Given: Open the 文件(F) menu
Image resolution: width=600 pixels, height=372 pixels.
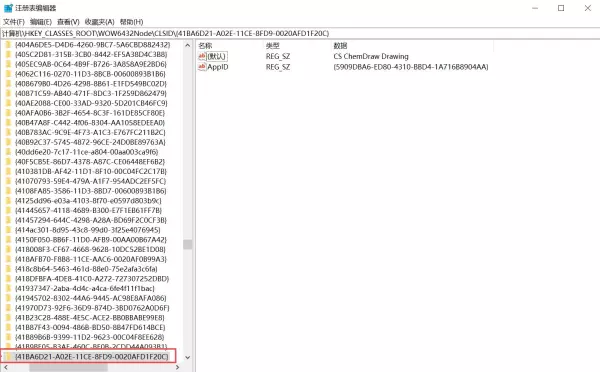Looking at the screenshot, I should (14, 22).
